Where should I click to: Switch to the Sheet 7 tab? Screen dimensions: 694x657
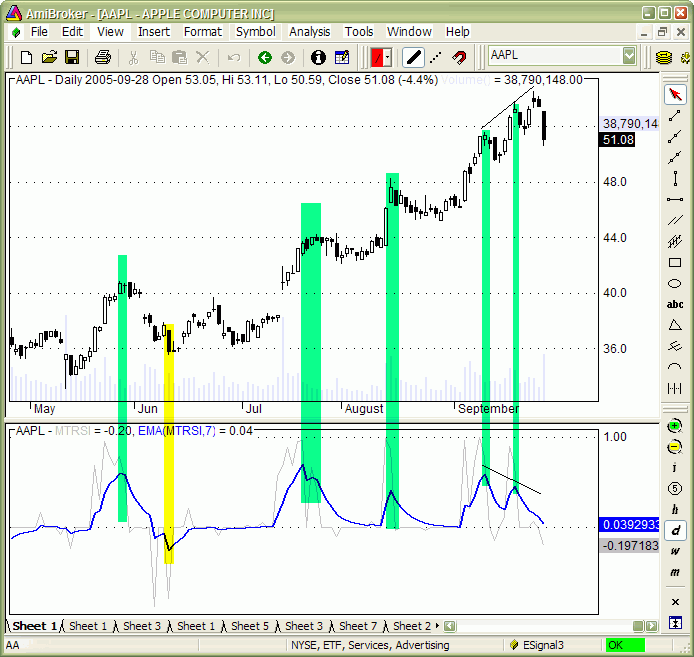tap(358, 626)
